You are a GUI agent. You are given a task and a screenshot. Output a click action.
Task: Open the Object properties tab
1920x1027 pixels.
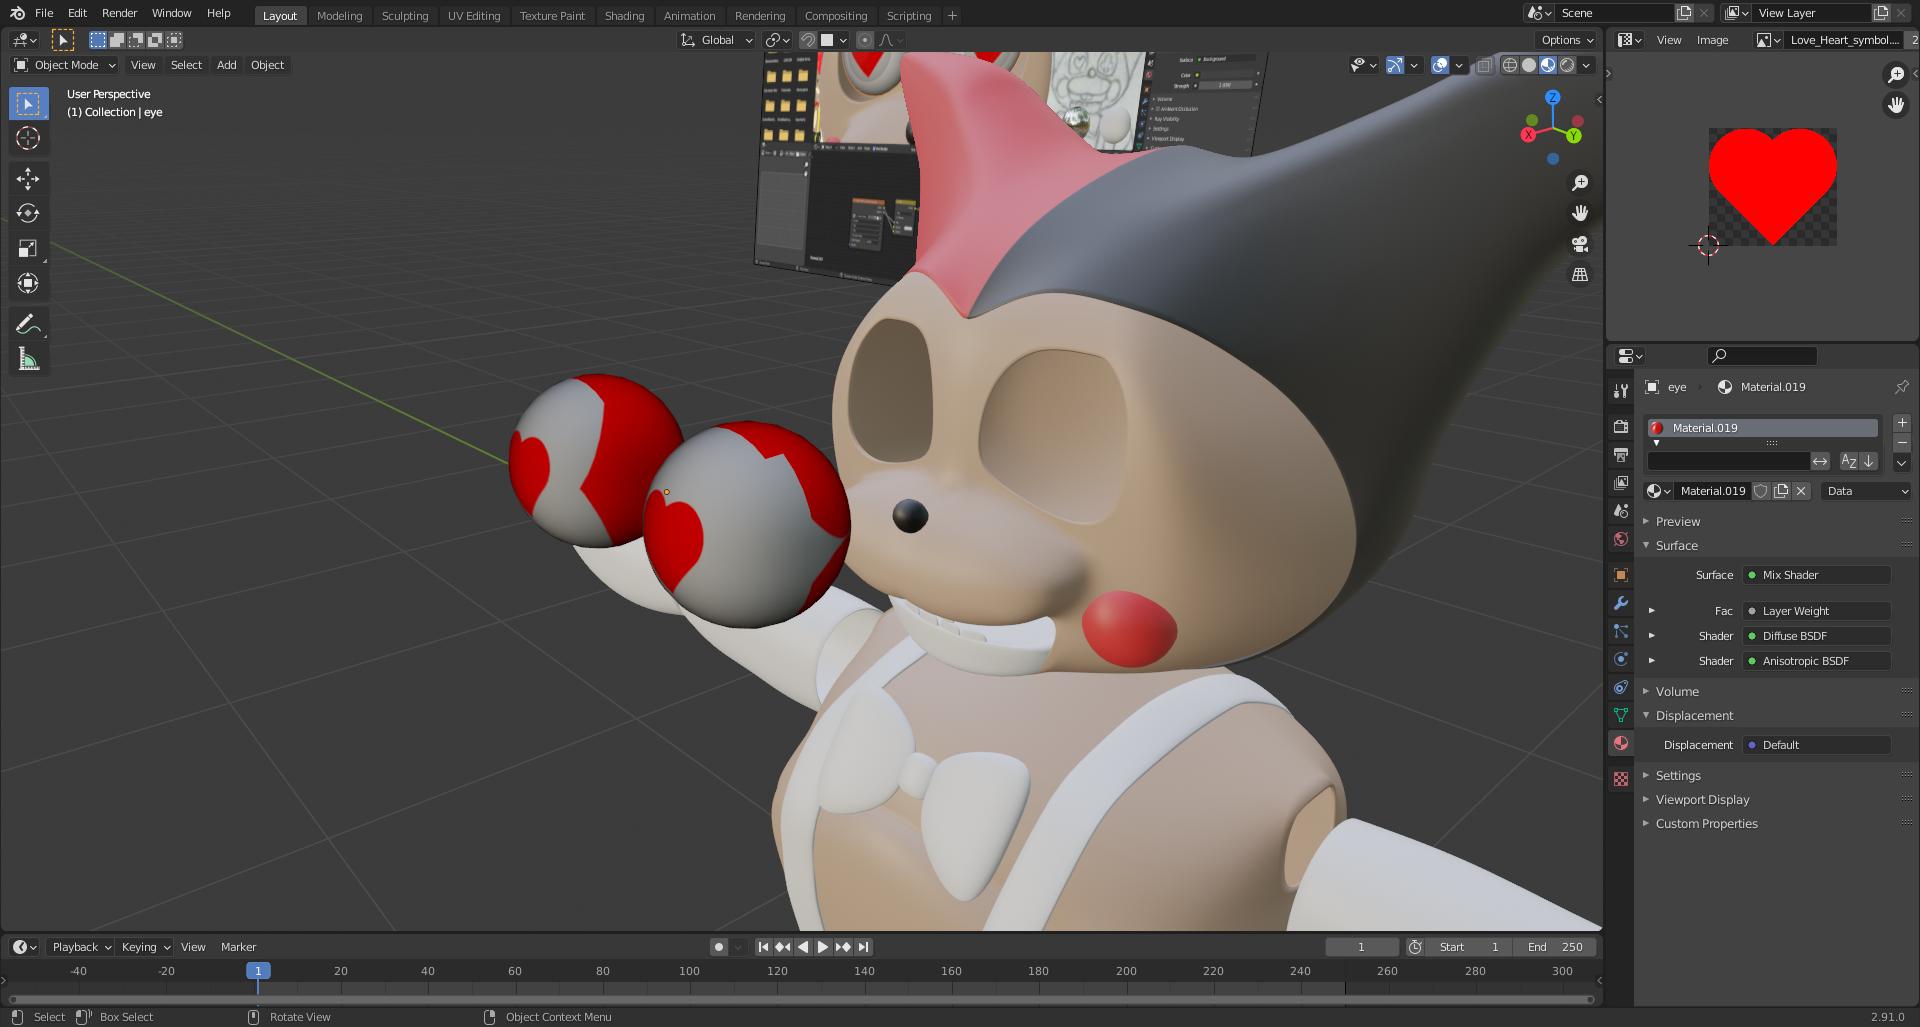point(1621,575)
